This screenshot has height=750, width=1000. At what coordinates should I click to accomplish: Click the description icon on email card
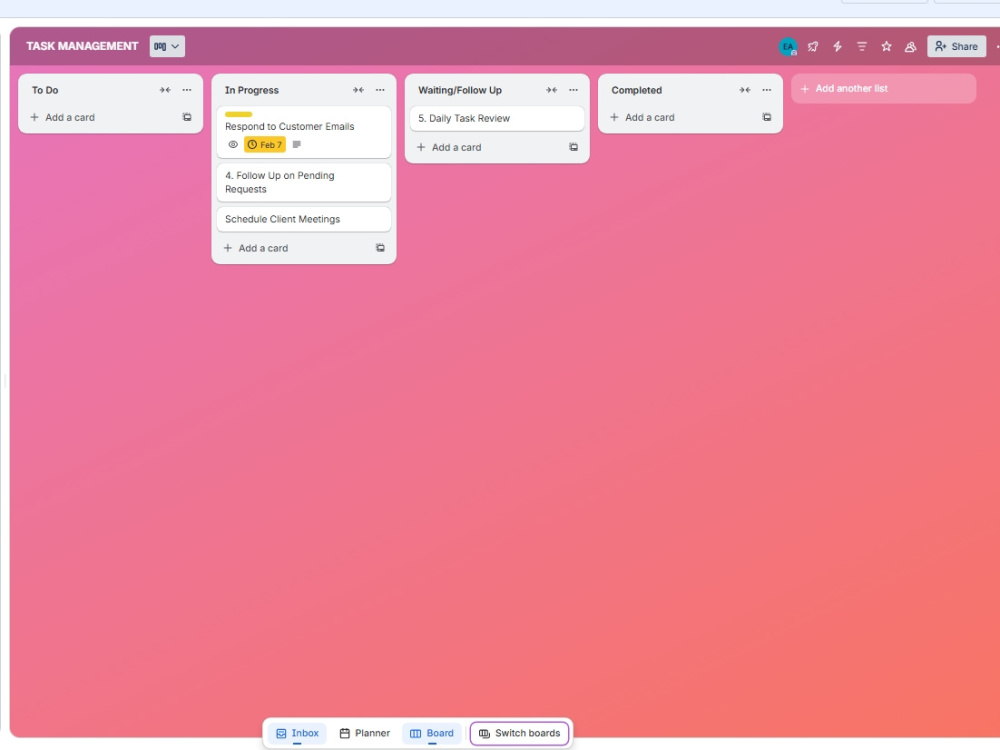[x=297, y=145]
